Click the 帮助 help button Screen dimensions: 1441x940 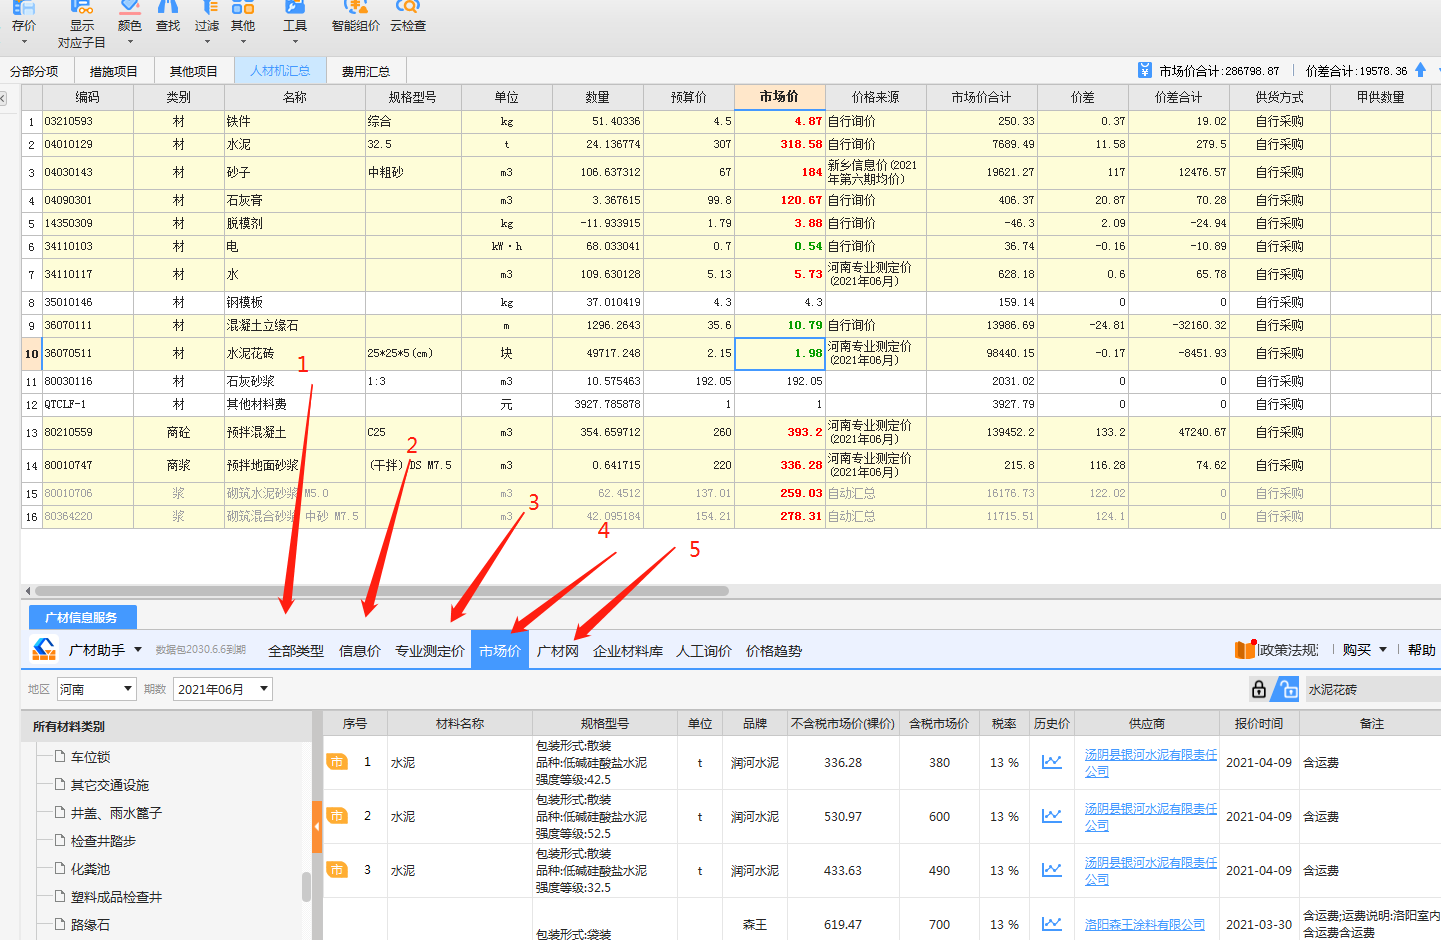coord(1422,650)
